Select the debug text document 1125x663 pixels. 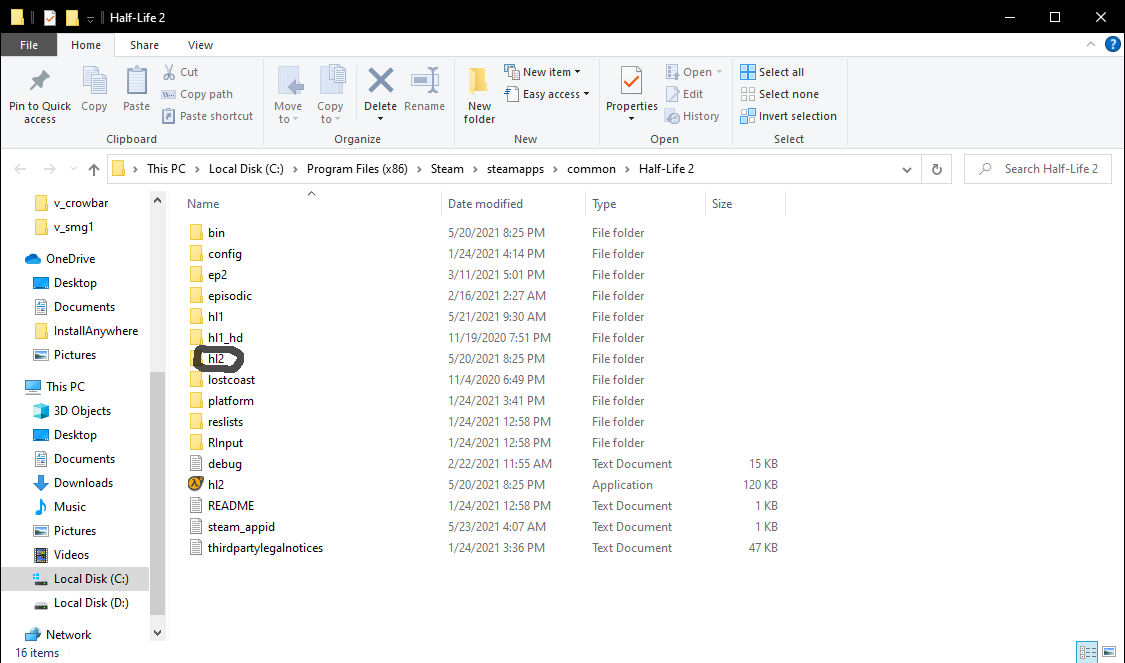click(225, 464)
